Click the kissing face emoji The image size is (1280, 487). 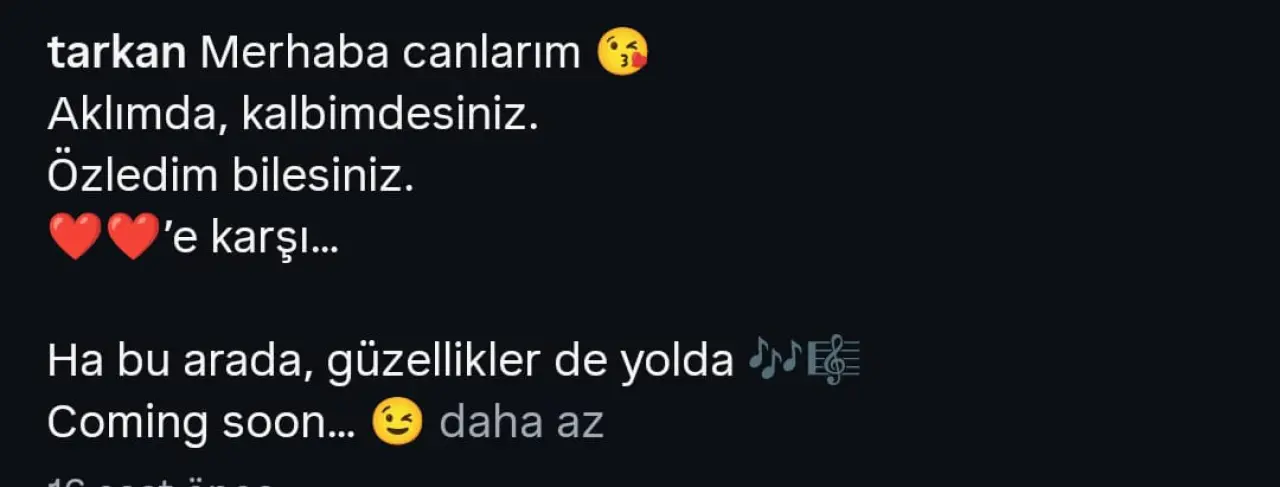[622, 52]
